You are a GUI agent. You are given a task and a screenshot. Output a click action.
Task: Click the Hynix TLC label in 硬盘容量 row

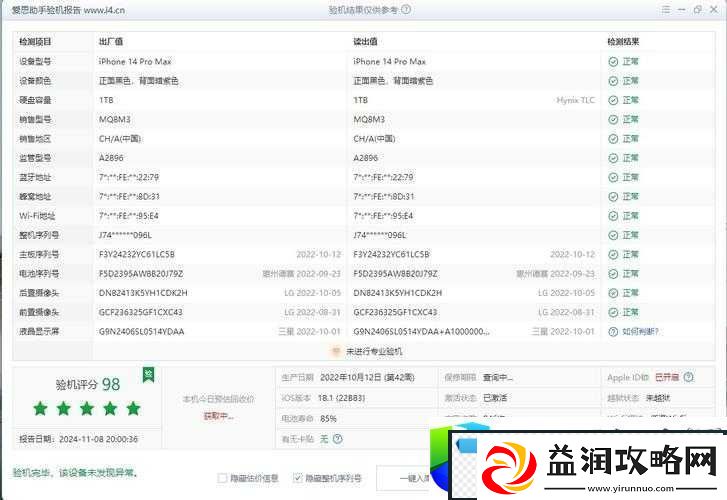pos(575,100)
